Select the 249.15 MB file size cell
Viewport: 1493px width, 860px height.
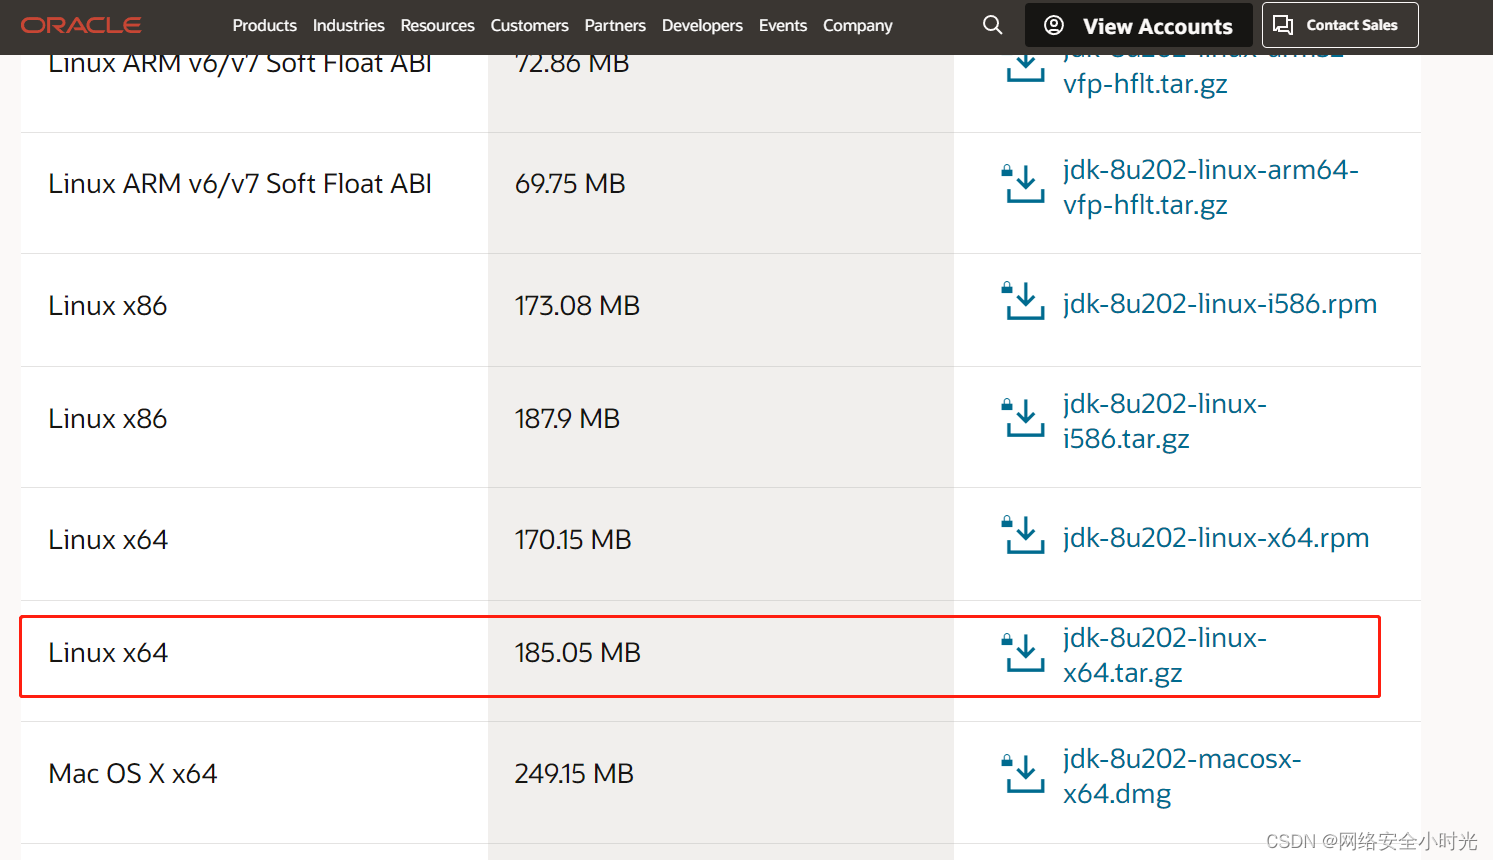pyautogui.click(x=721, y=782)
